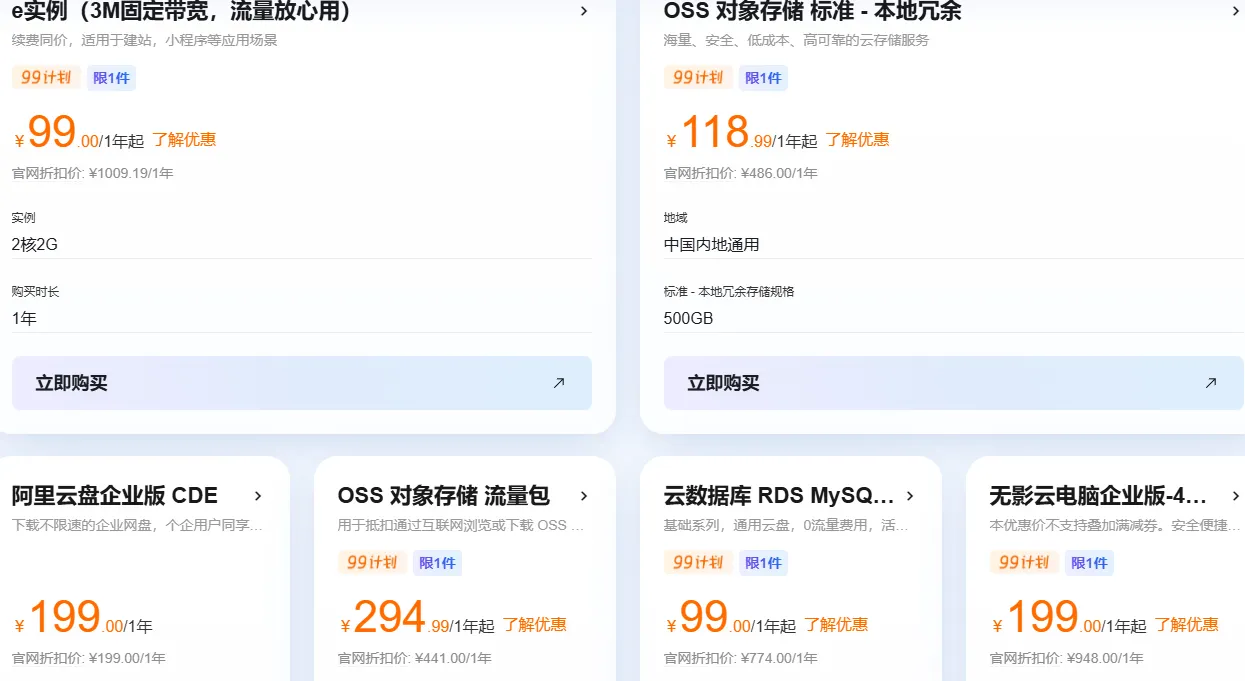Image resolution: width=1245 pixels, height=681 pixels.
Task: Click 99计划 badge on 无影云电脑 card
Action: tap(1024, 563)
